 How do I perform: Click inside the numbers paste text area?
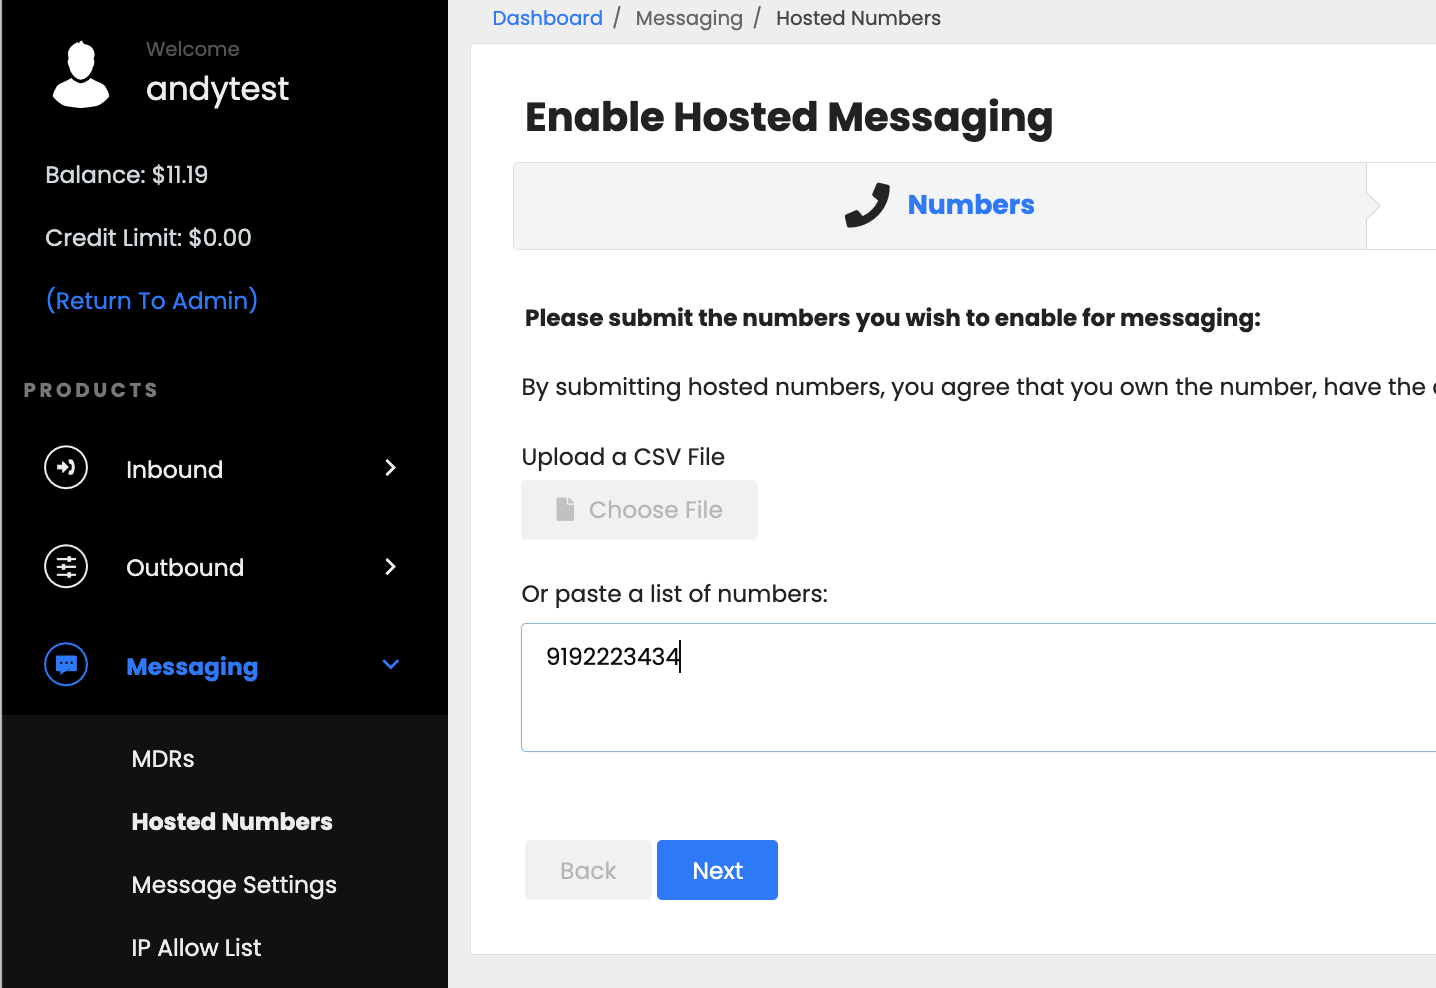click(x=978, y=687)
